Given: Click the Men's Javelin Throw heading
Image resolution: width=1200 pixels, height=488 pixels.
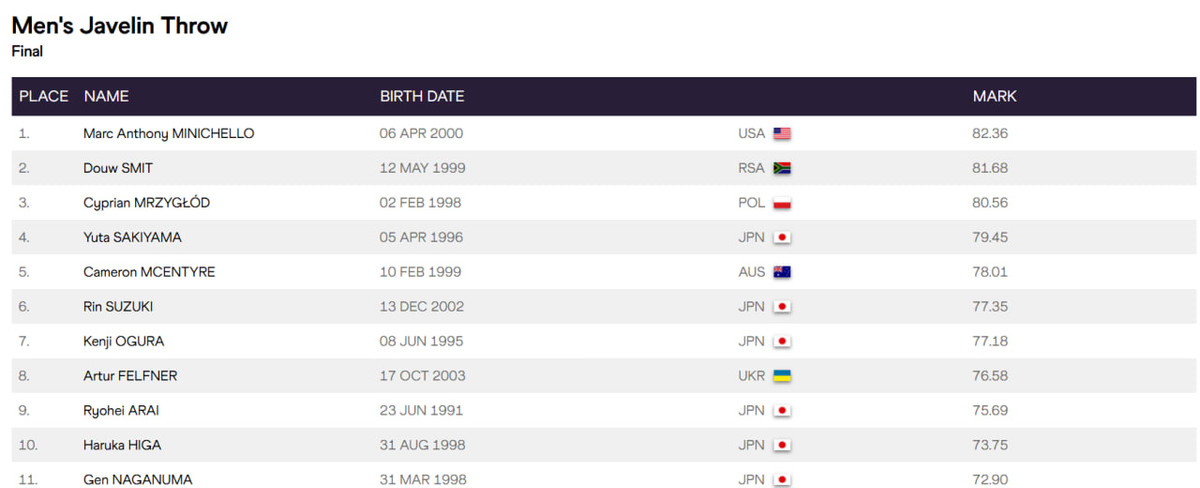Looking at the screenshot, I should pyautogui.click(x=120, y=26).
